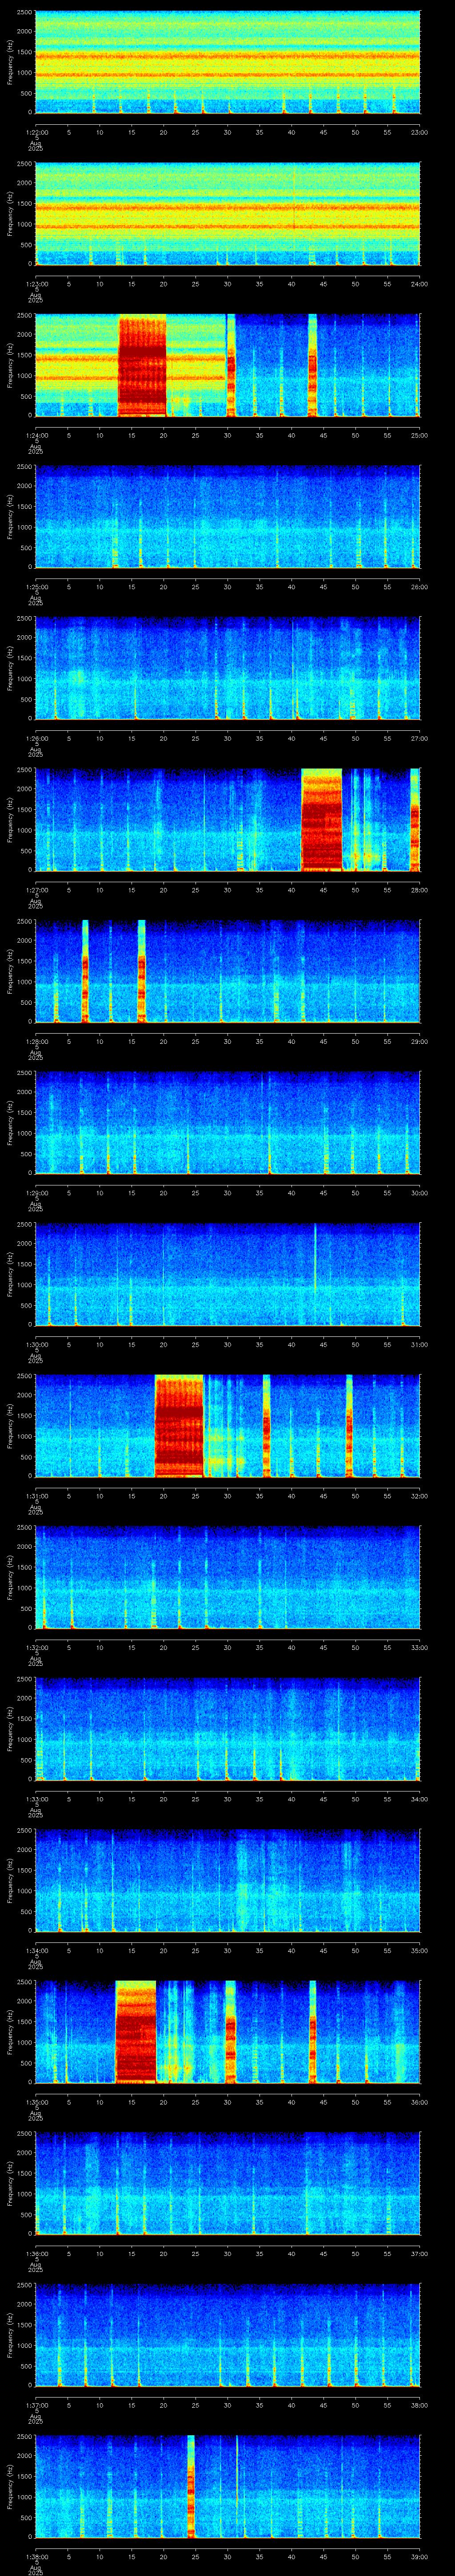Click the narrow burst near 49s in the 1:31:00 panel

[x=349, y=1426]
